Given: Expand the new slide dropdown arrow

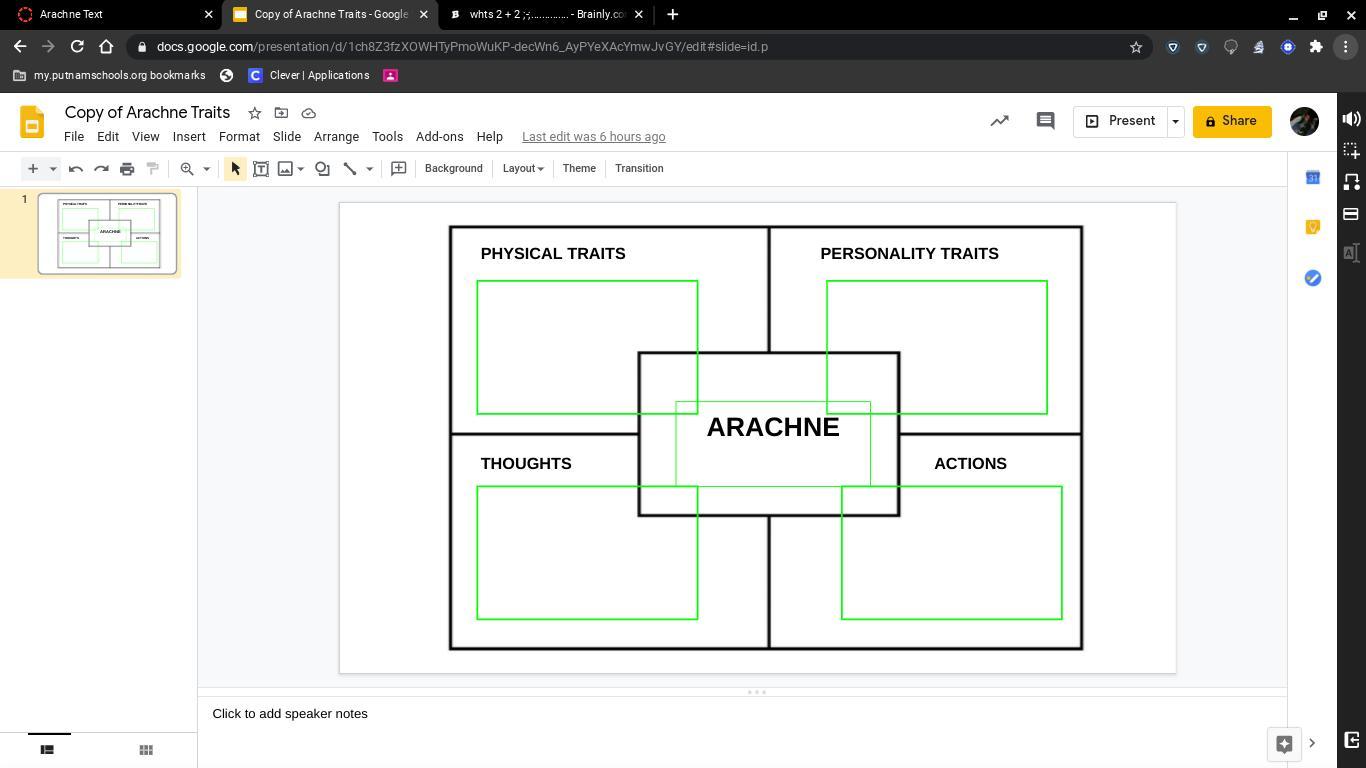Looking at the screenshot, I should click(x=53, y=169).
